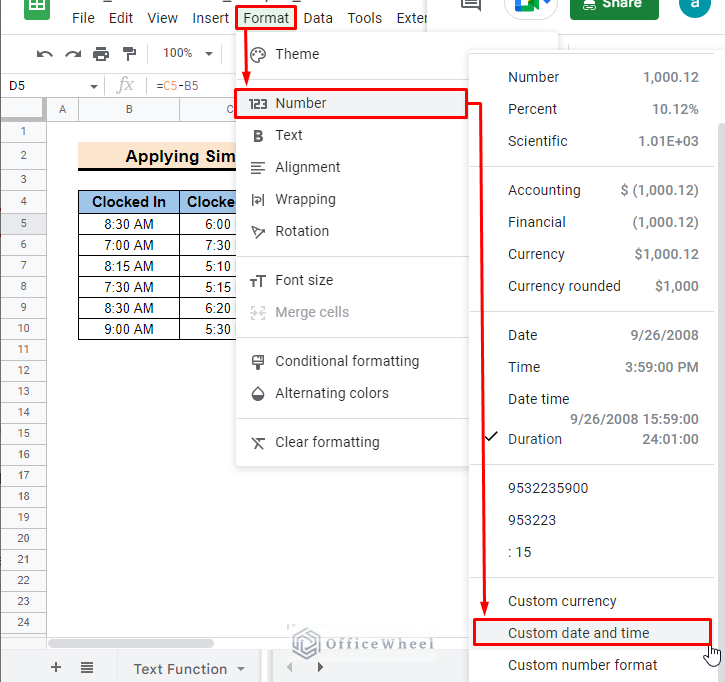Viewport: 725px width, 682px height.
Task: Click the Alternating colors drop icon
Action: click(258, 393)
